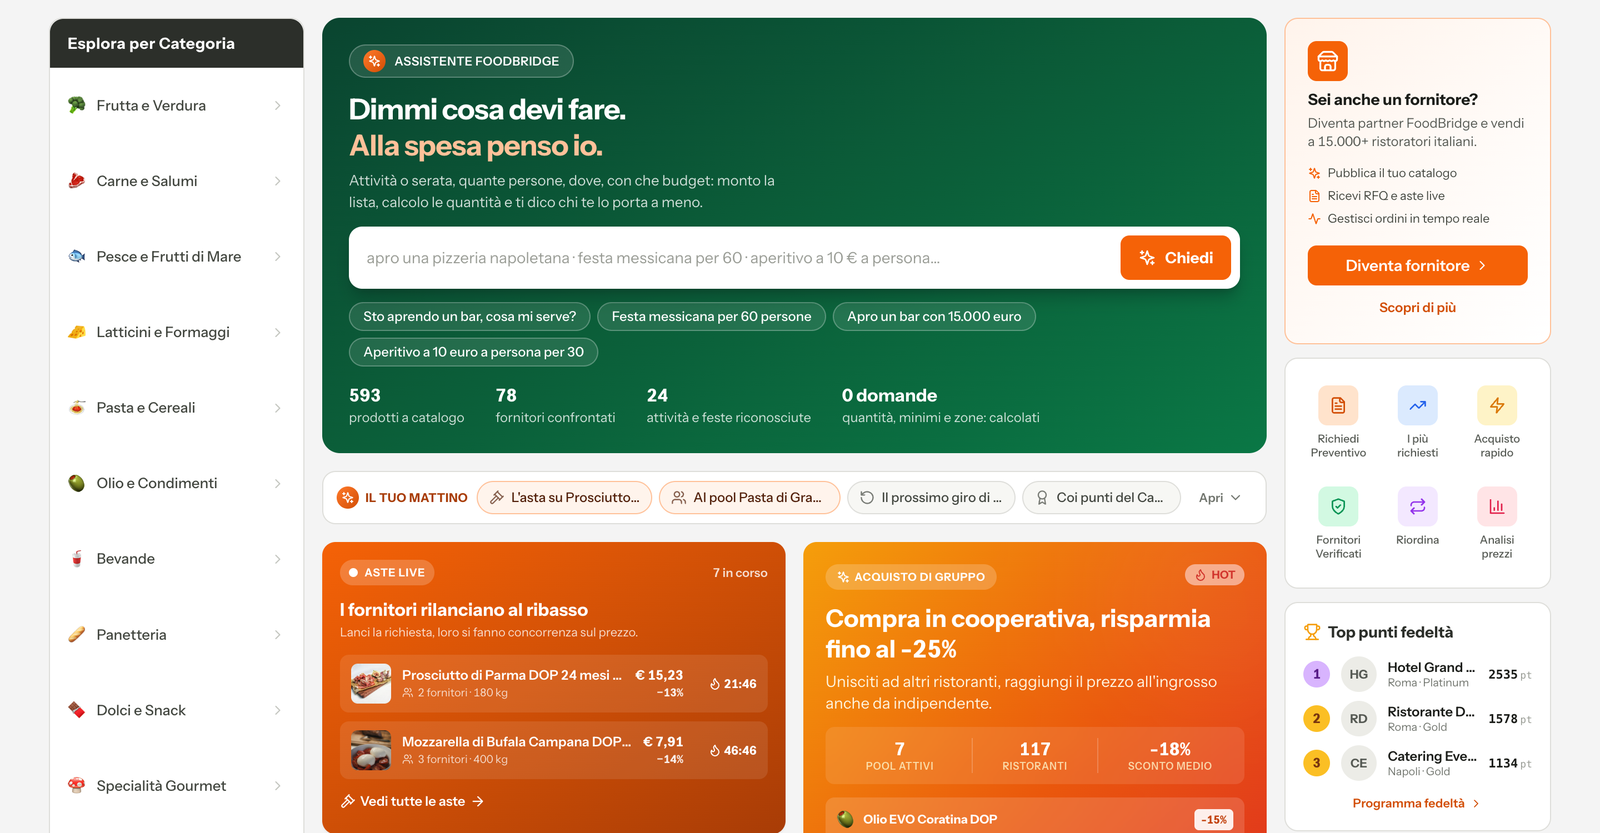Click the Frutta e Verdura broccoli icon

pyautogui.click(x=77, y=105)
